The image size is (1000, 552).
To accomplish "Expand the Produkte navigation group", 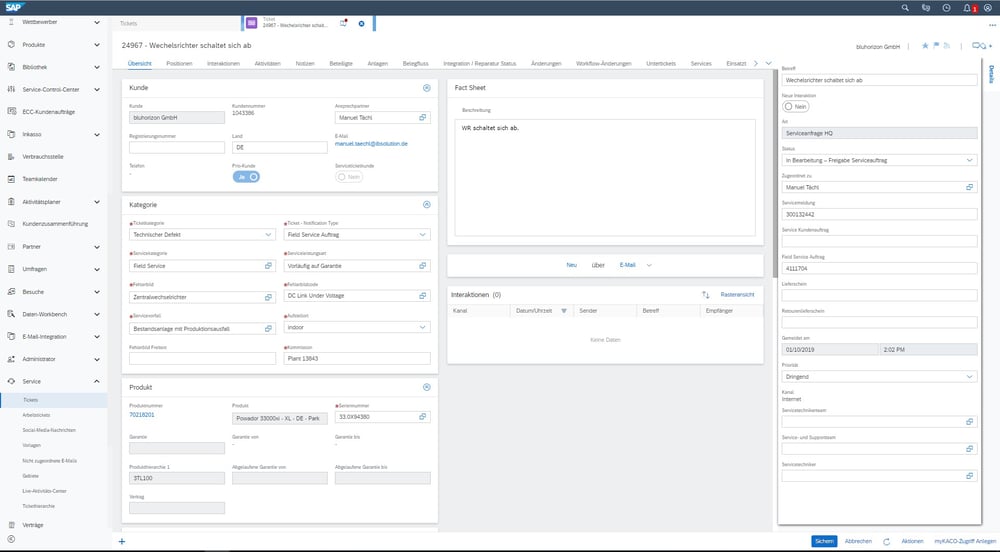I will click(96, 45).
